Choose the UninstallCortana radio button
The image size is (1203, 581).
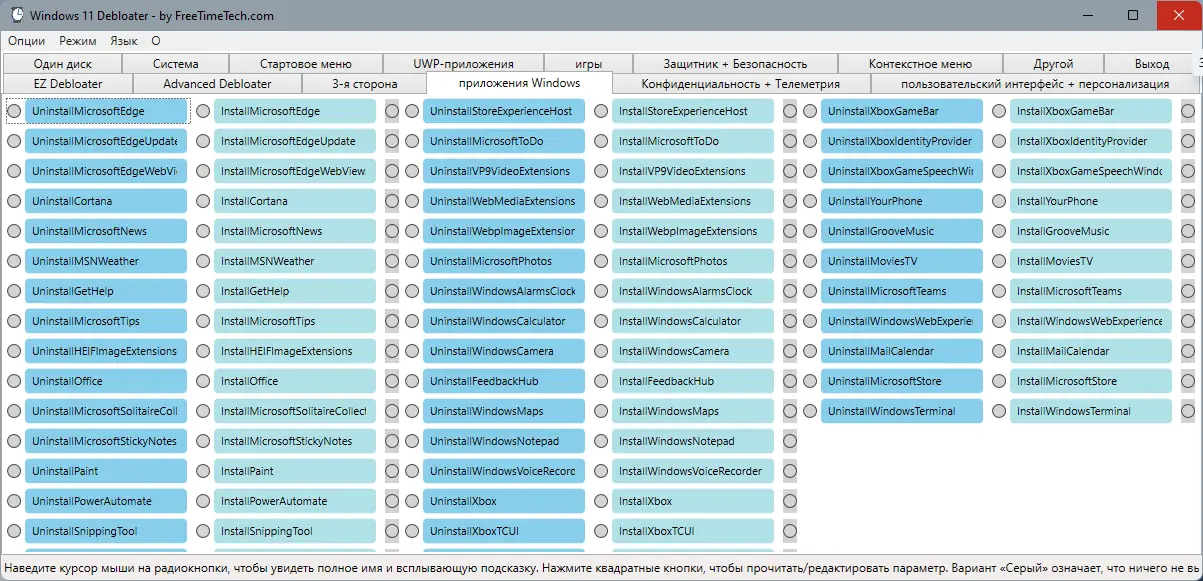coord(14,201)
